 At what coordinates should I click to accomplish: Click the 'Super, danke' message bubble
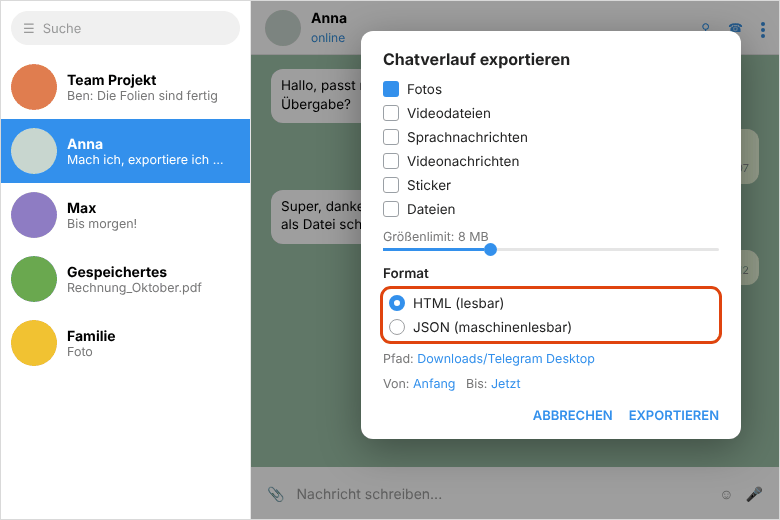click(x=316, y=216)
